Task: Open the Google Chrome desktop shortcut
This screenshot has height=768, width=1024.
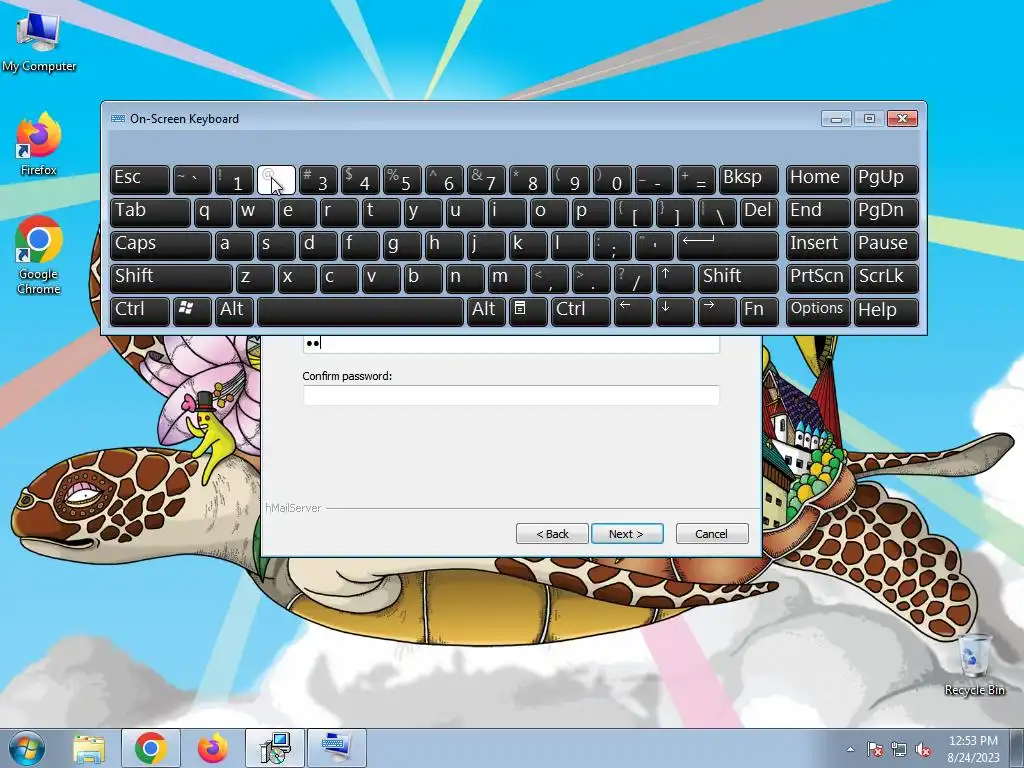Action: 39,255
